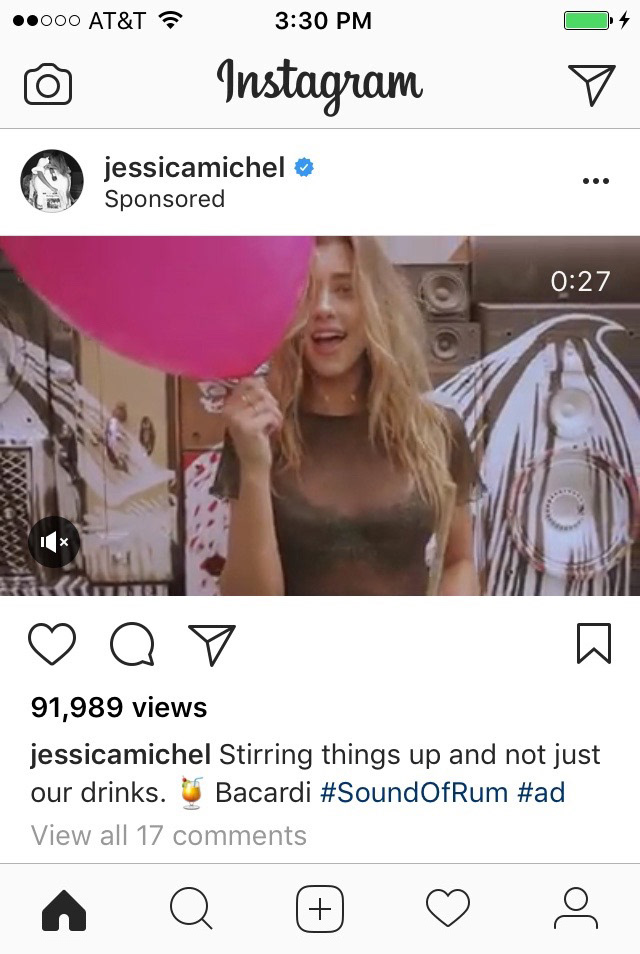Tap the Instagram logo title

[319, 85]
